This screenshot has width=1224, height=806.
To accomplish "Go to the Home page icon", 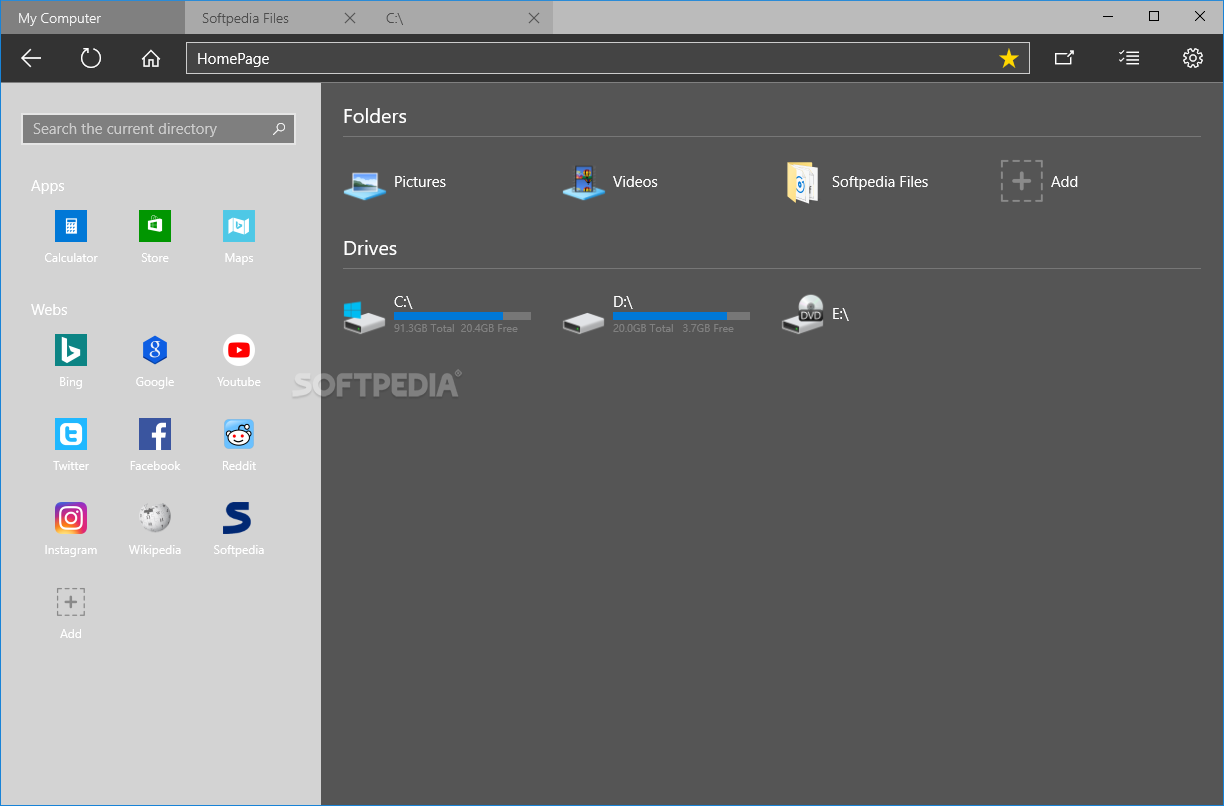I will click(x=151, y=58).
